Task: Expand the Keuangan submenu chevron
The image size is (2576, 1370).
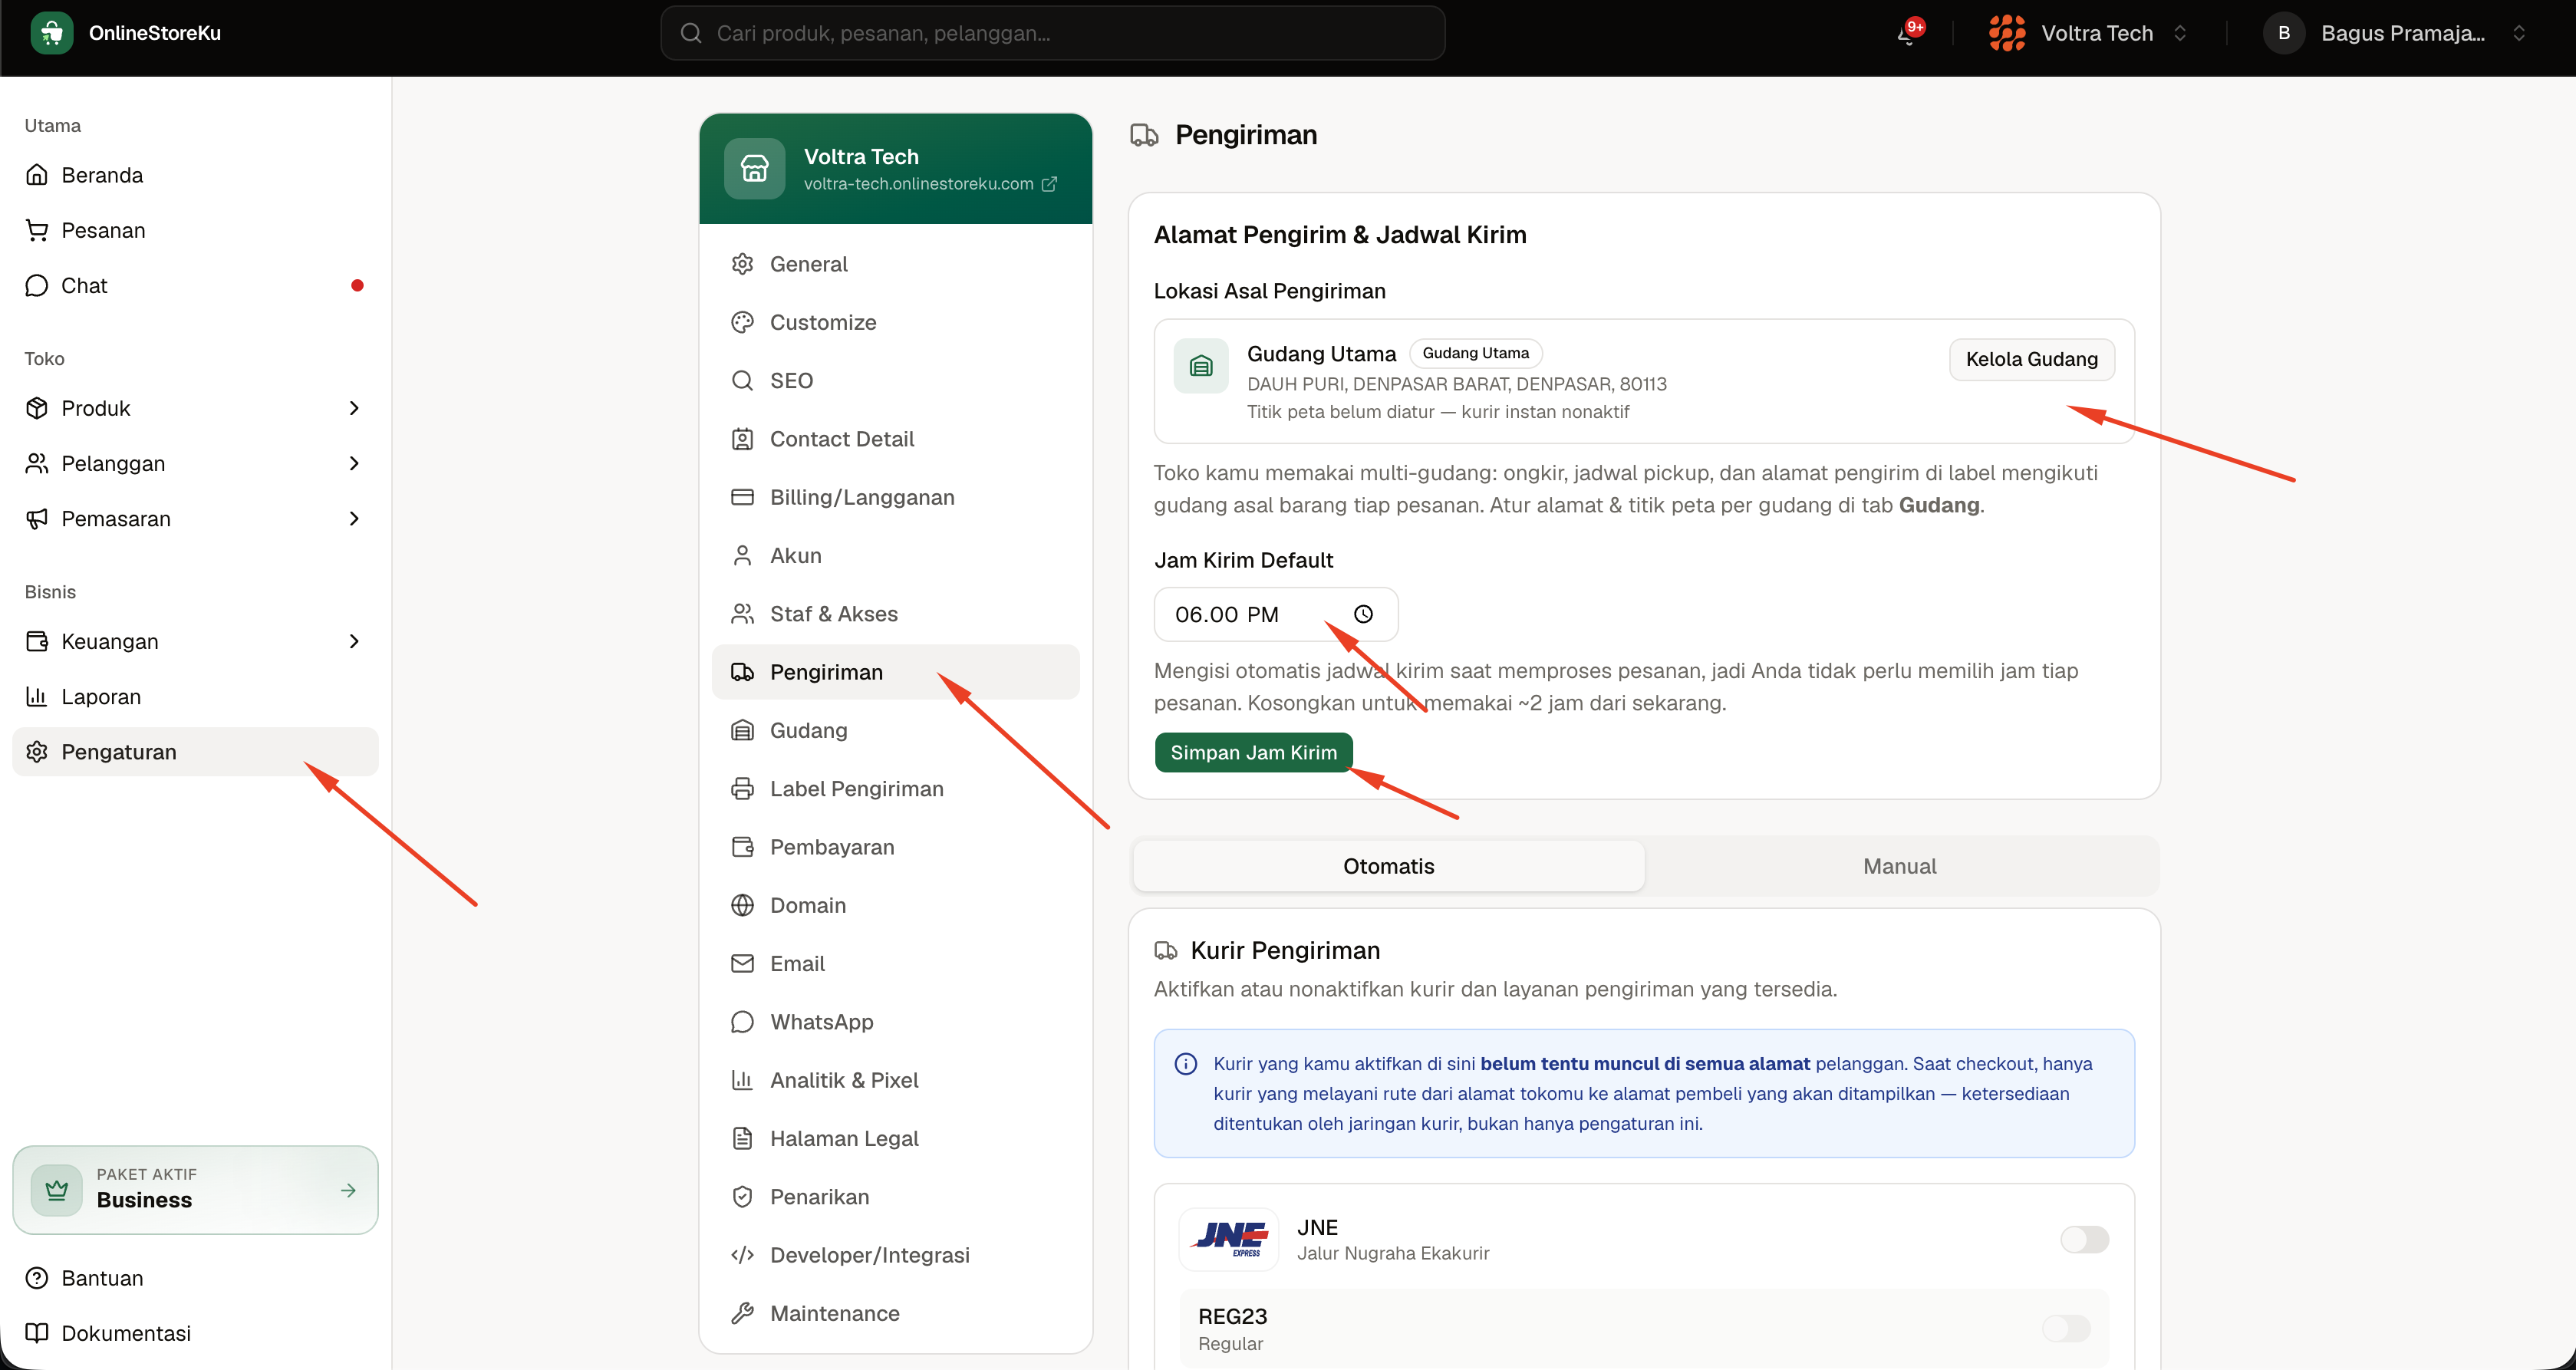Action: click(354, 641)
